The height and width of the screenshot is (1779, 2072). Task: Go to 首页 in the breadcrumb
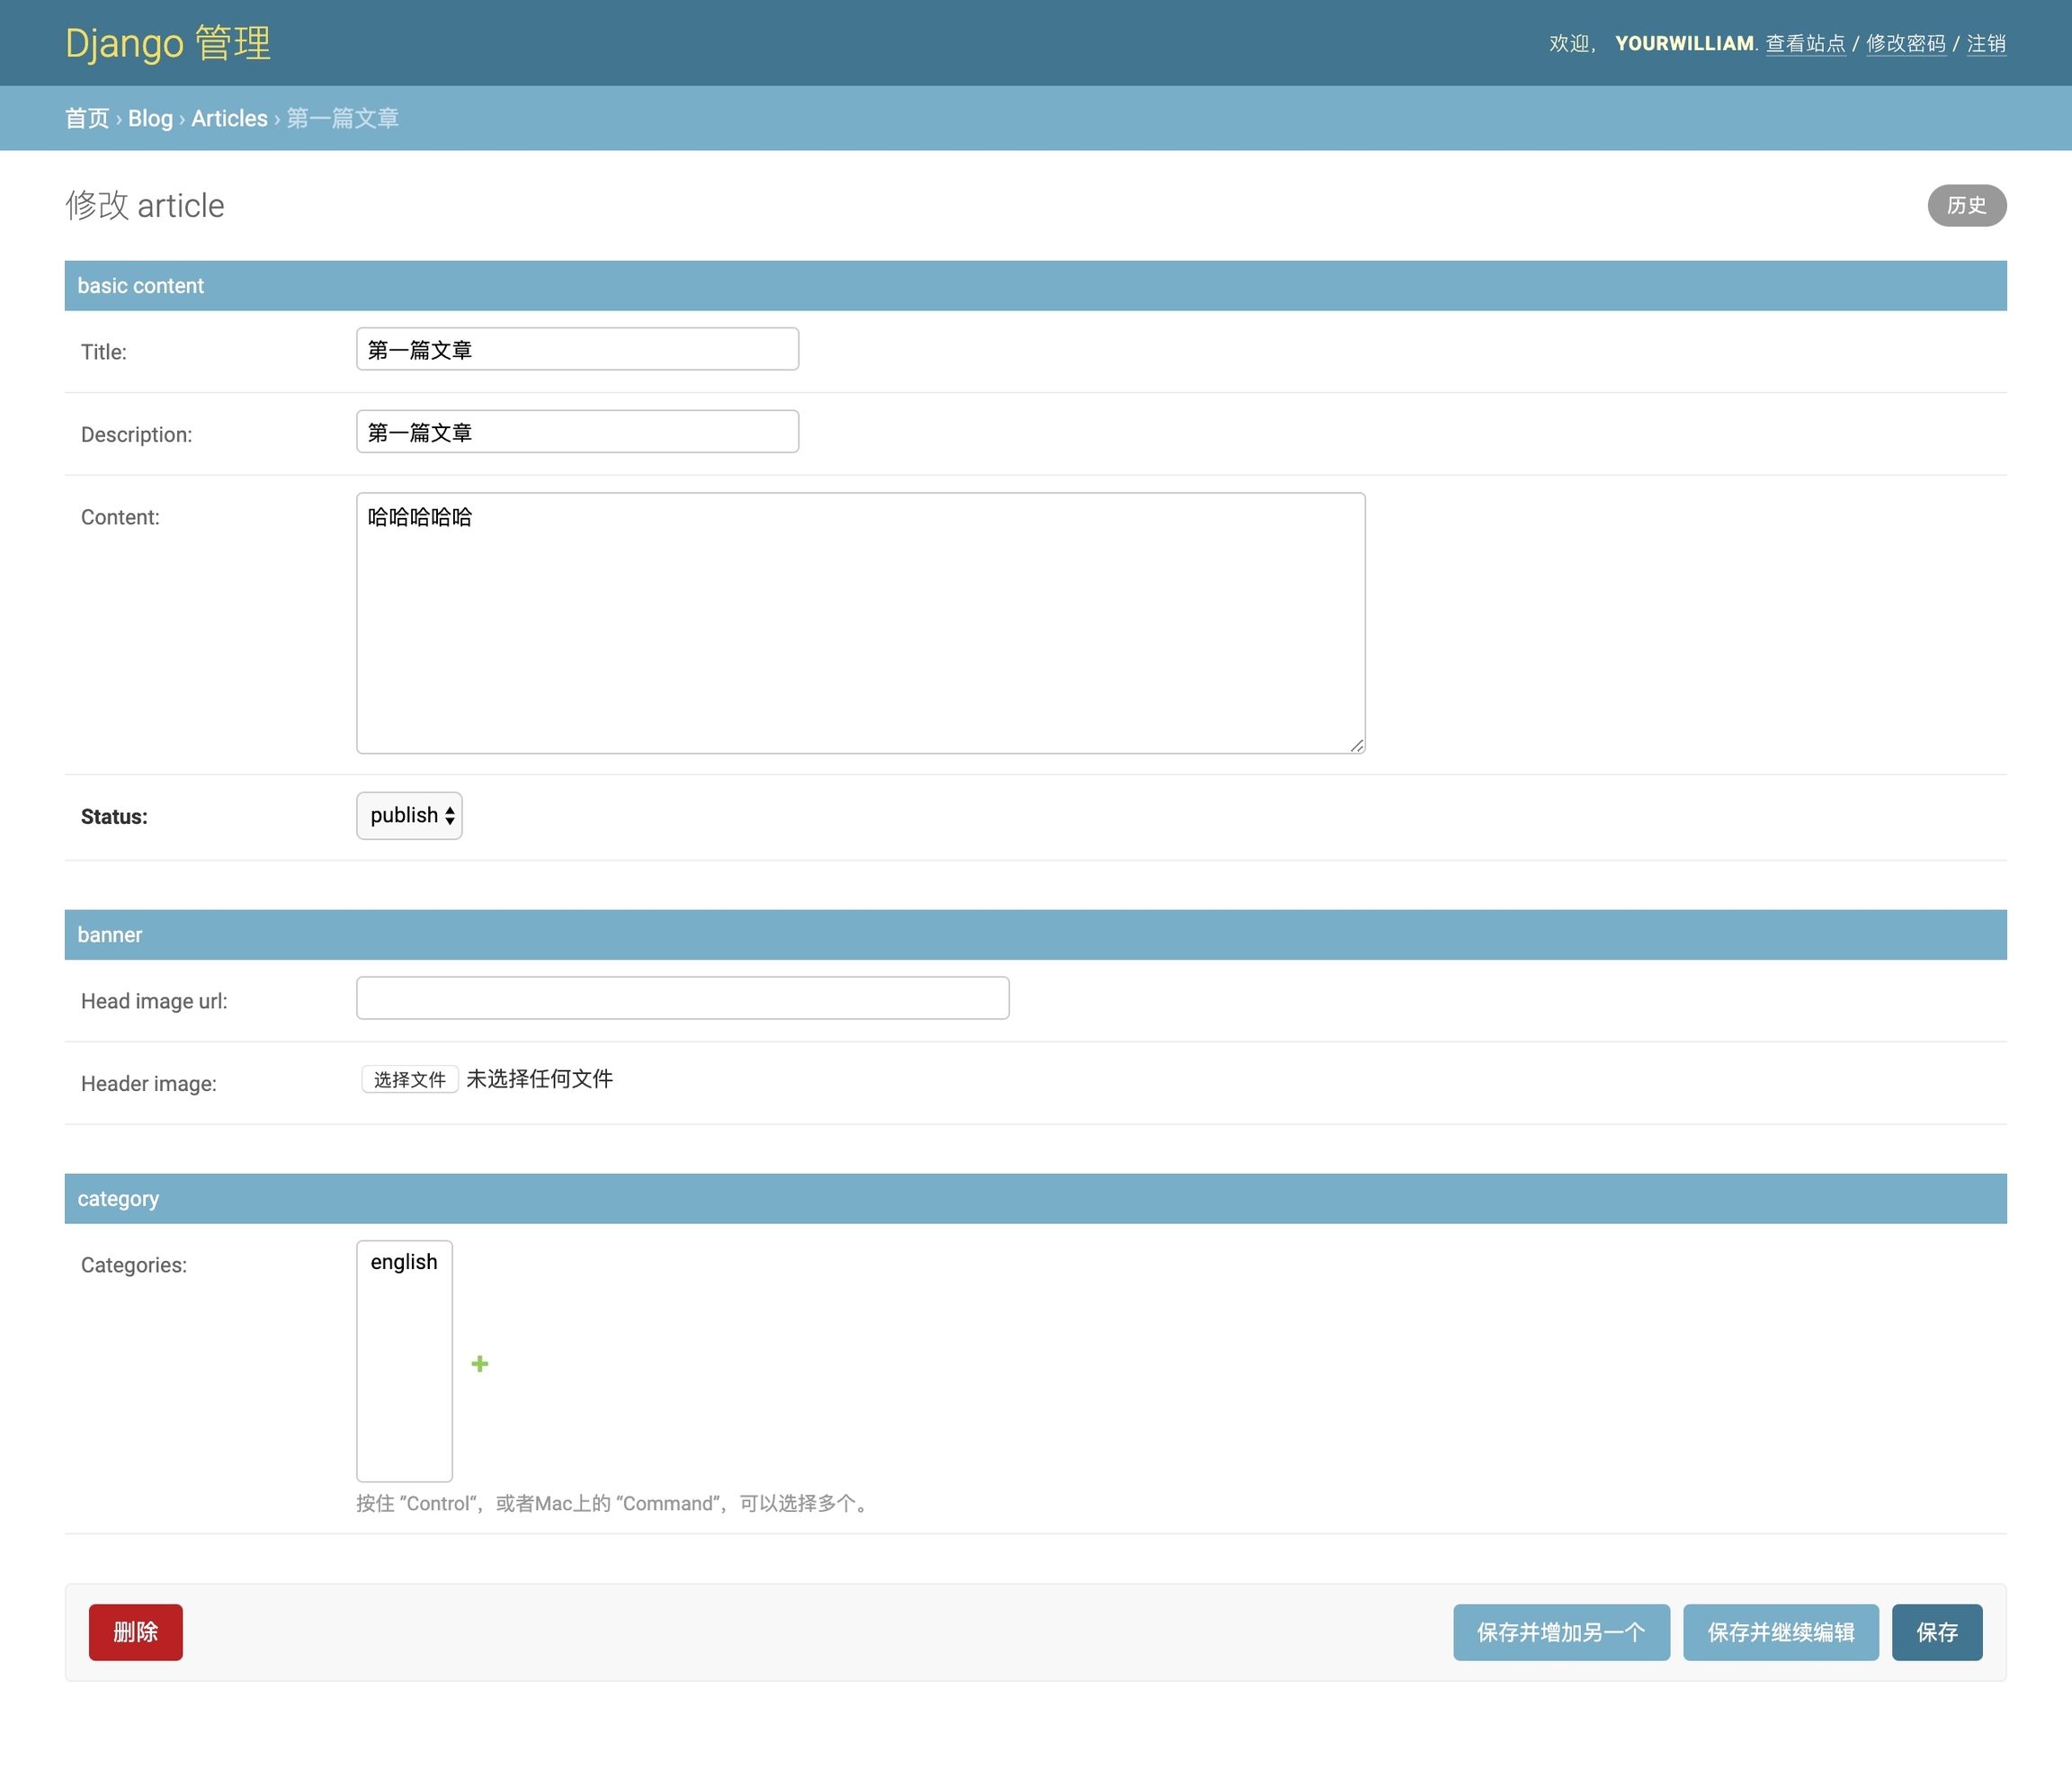(87, 118)
